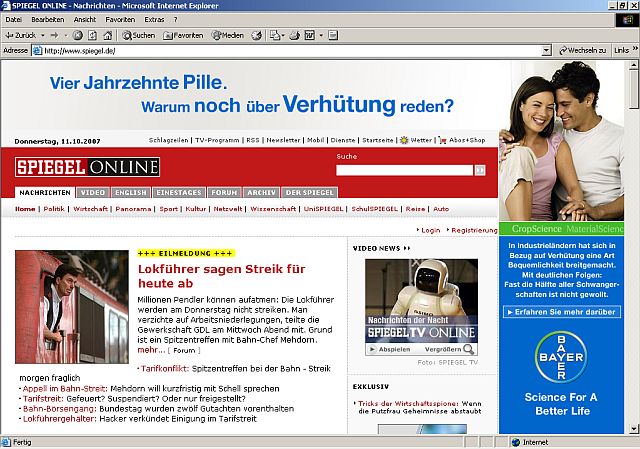Screen dimensions: 640x449
Task: Open the RSS link in top bar
Action: [x=253, y=140]
